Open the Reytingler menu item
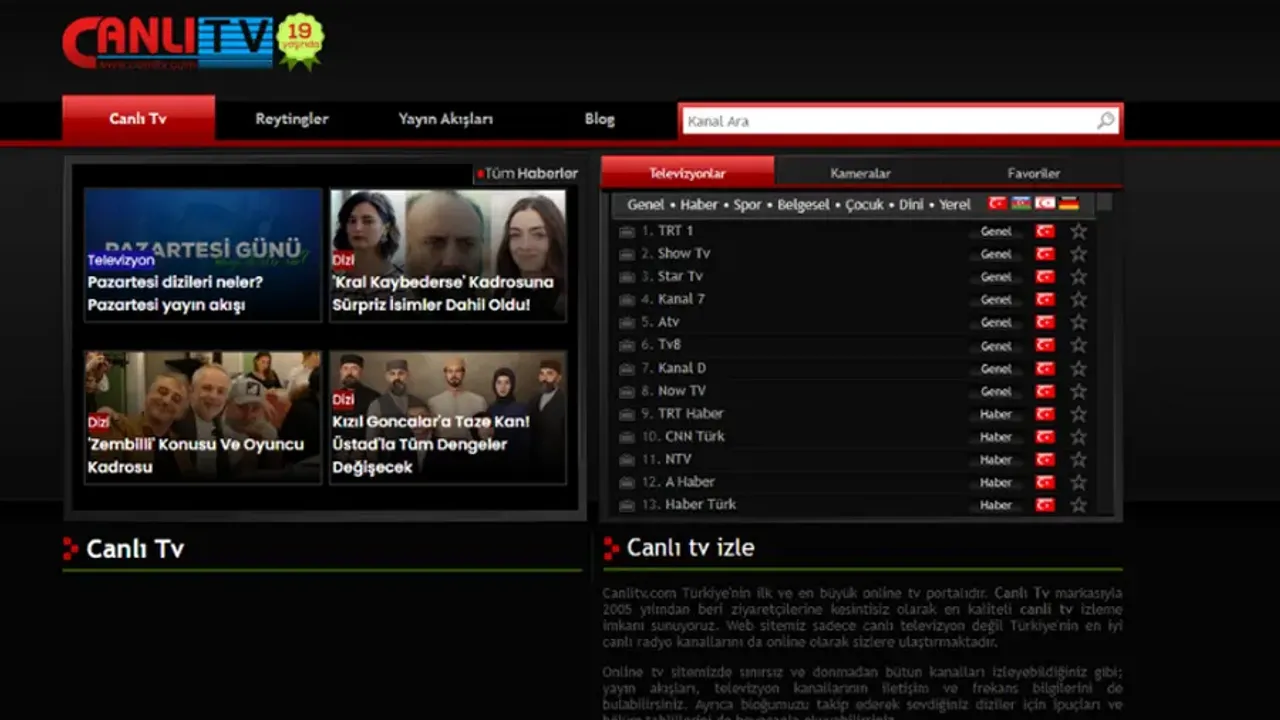 coord(291,119)
